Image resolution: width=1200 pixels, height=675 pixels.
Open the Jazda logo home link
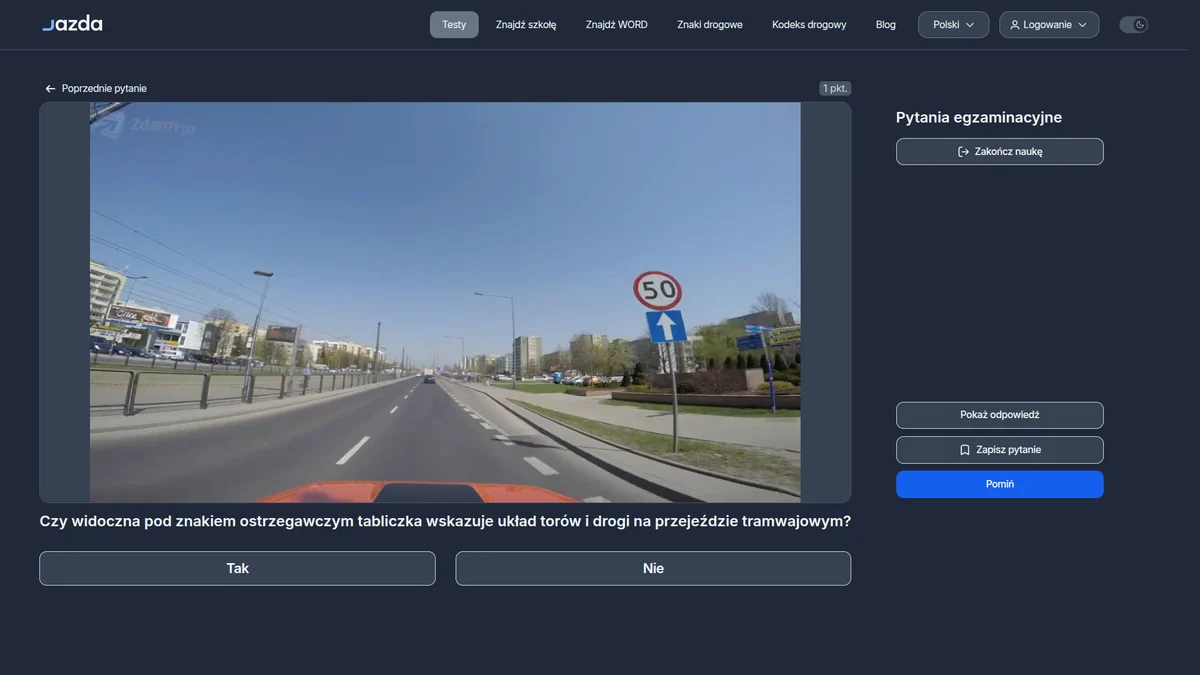pos(72,24)
